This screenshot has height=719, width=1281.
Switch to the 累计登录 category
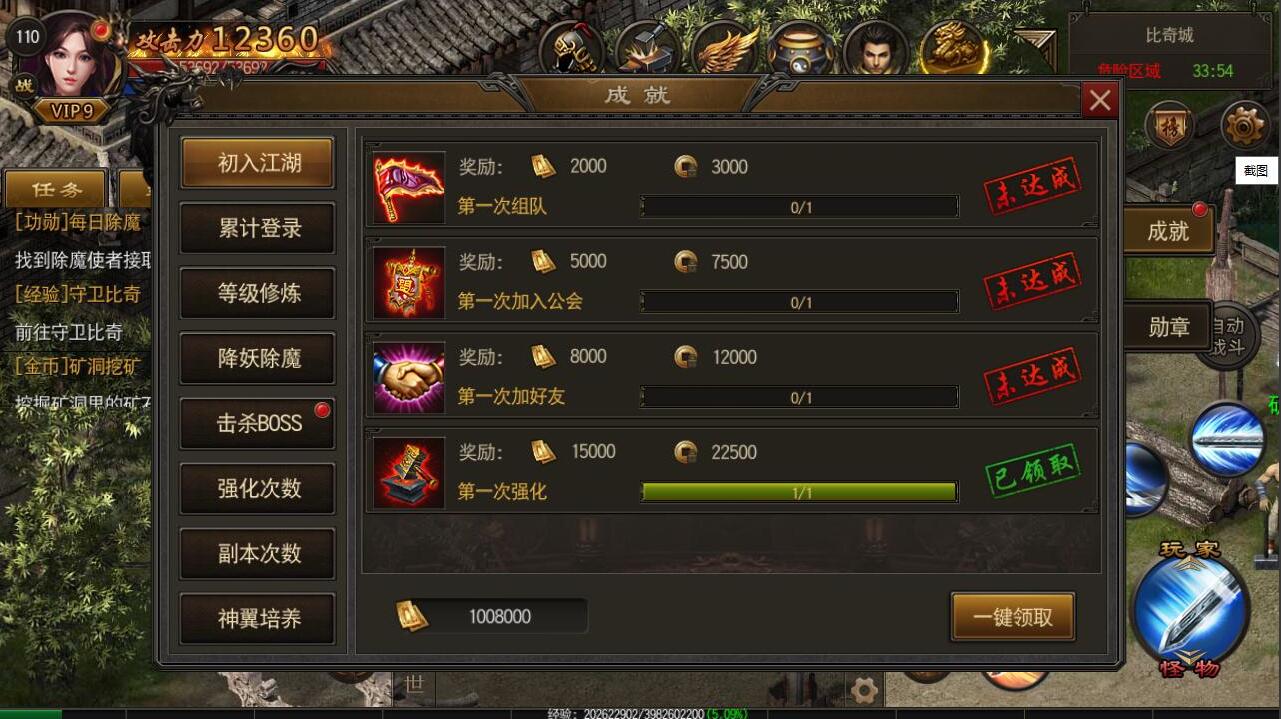[259, 228]
